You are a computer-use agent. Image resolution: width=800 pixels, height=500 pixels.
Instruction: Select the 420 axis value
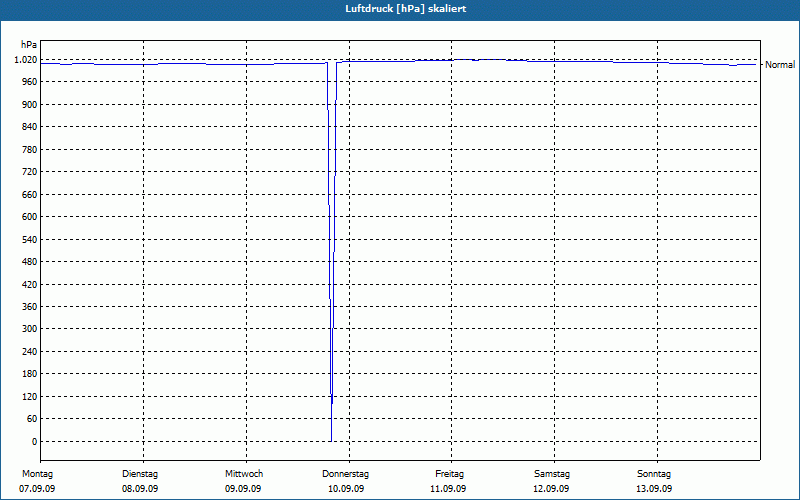[30, 284]
